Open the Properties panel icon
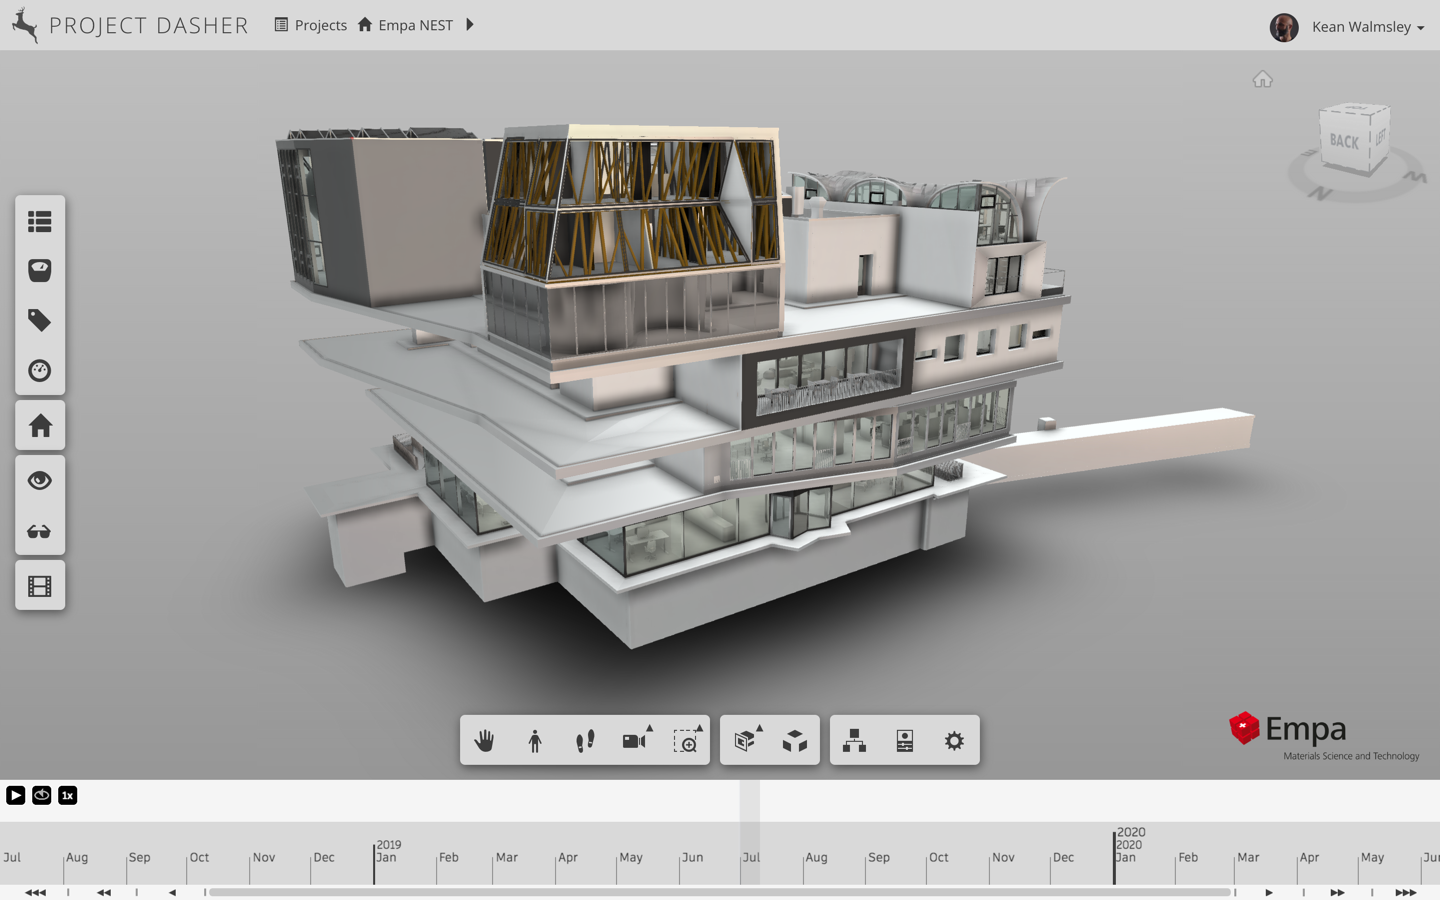1440x900 pixels. click(x=905, y=740)
